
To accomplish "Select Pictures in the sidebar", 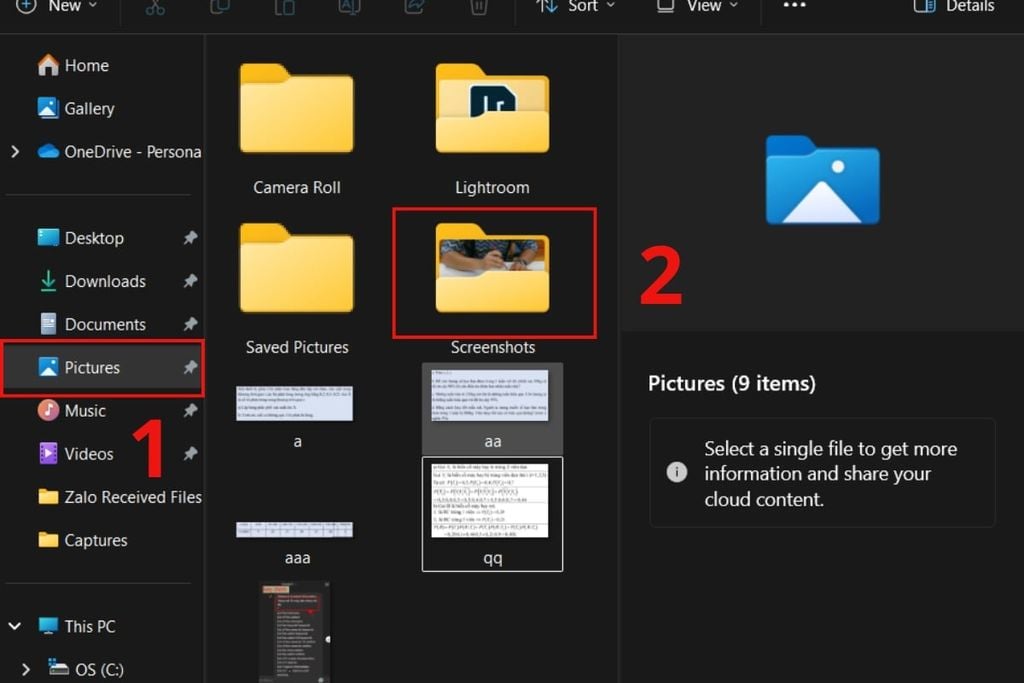I will pyautogui.click(x=103, y=368).
